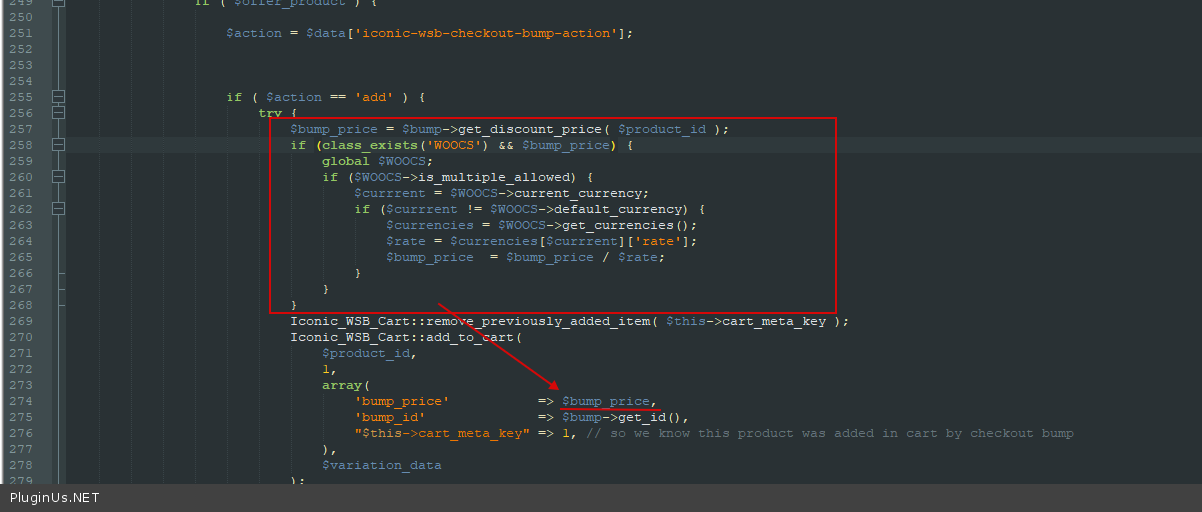Place cursor on underlined $bump_price array value

click(606, 401)
